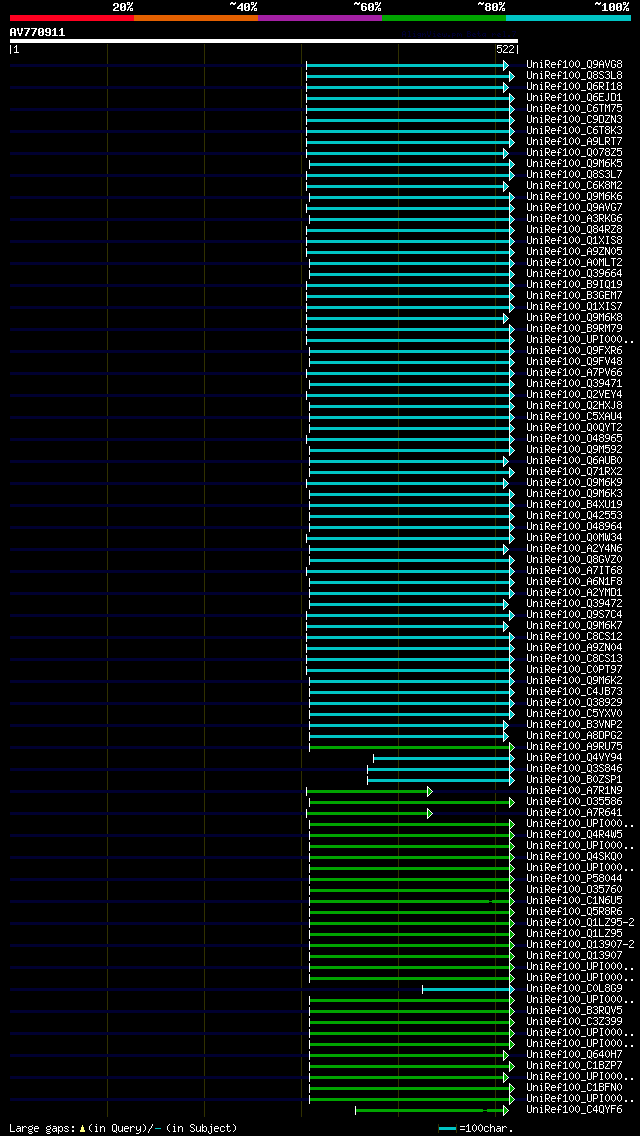Choose the UniRef100_Q9FXR6 hit label

(x=574, y=351)
